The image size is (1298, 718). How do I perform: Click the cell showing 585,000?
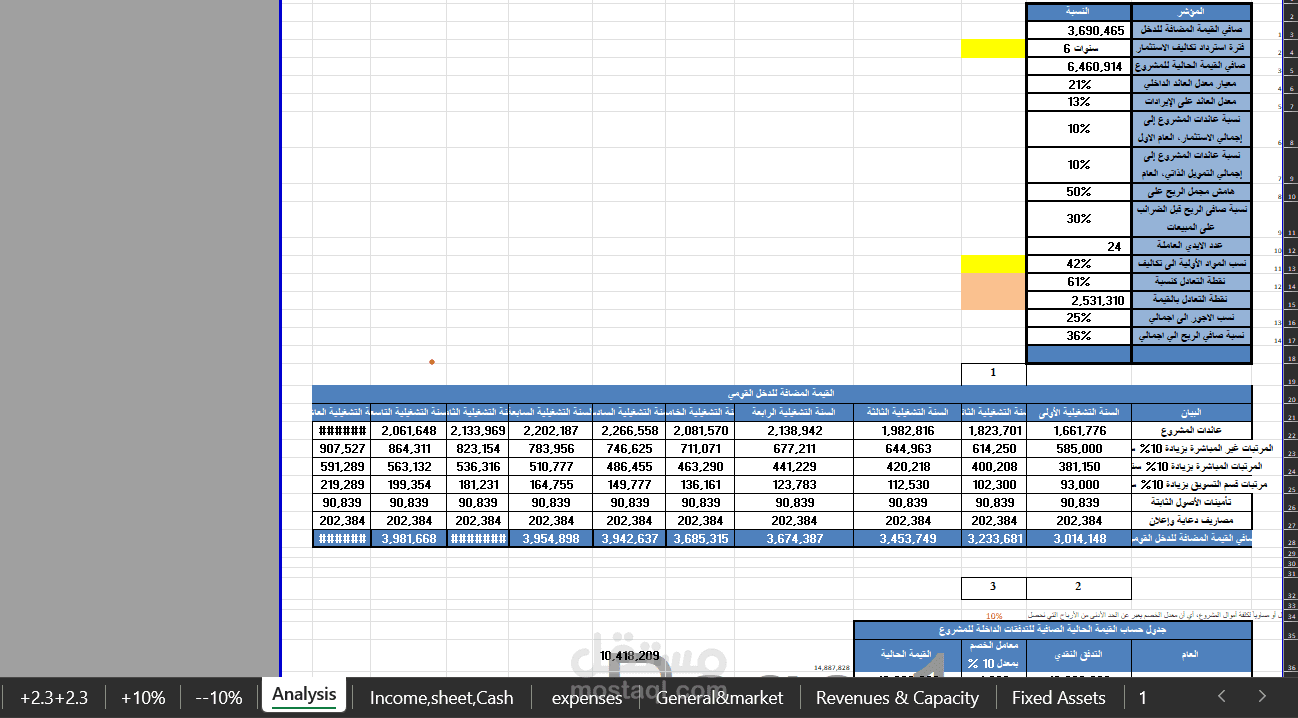(x=1079, y=449)
